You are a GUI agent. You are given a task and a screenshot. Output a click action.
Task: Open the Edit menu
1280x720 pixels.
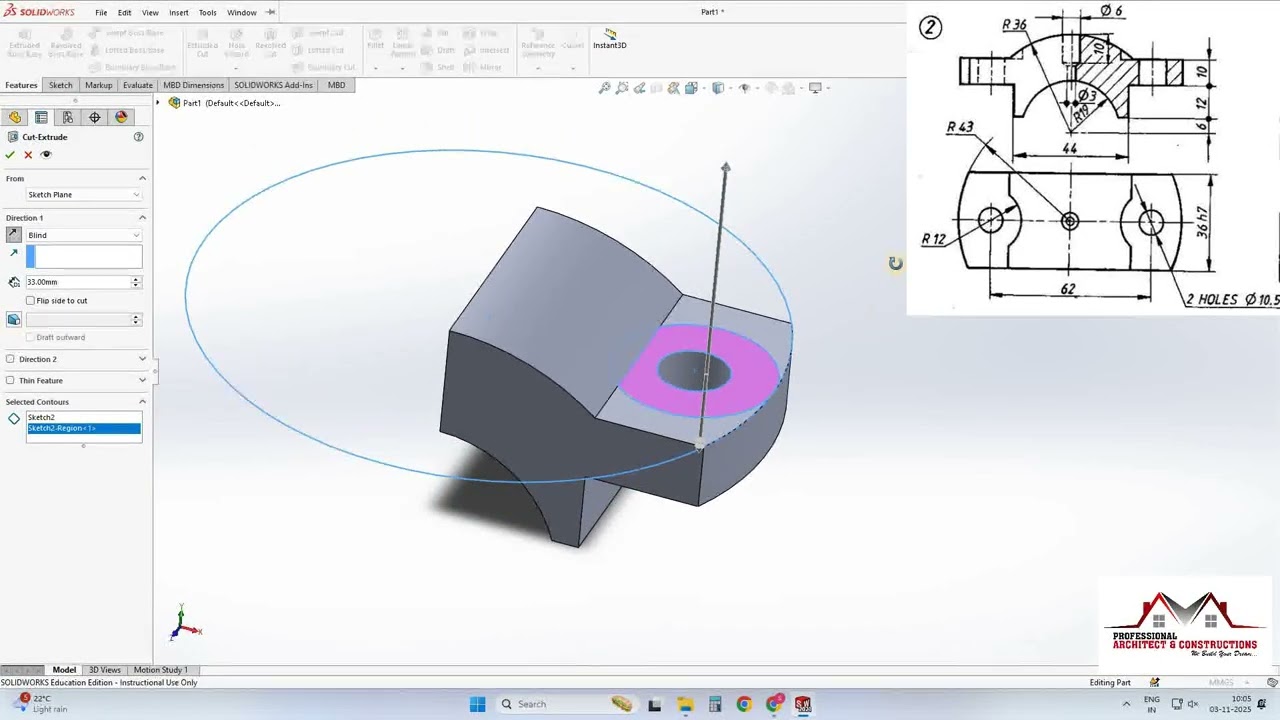click(x=124, y=13)
